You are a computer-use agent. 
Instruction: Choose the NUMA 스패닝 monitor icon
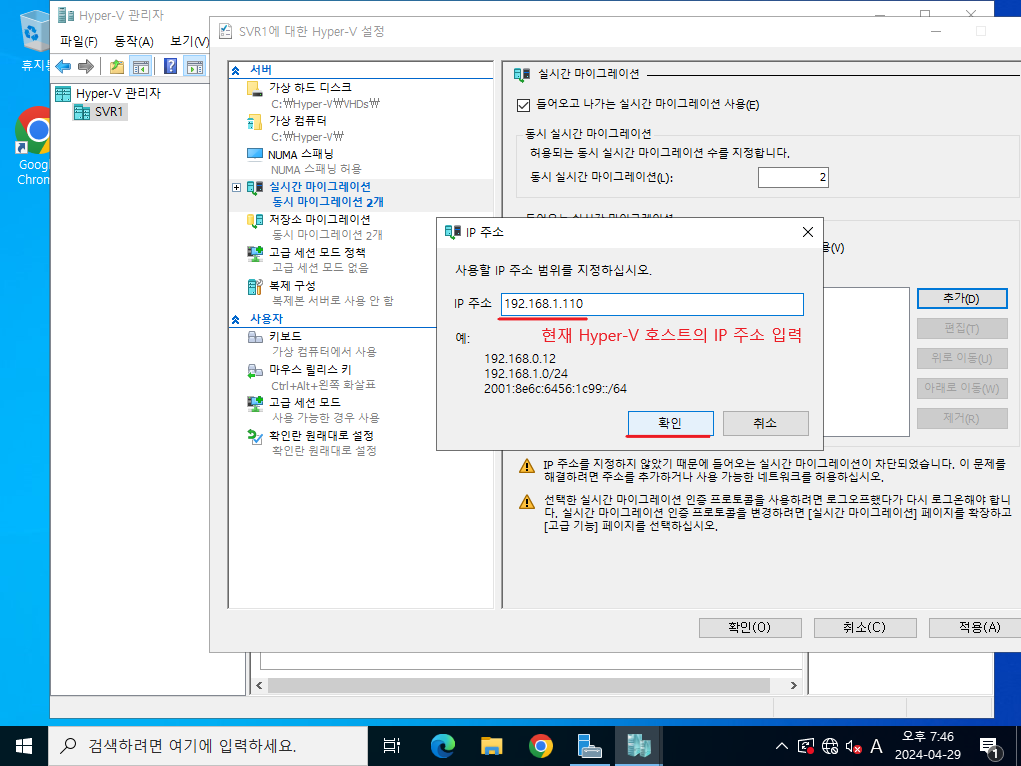[x=255, y=154]
